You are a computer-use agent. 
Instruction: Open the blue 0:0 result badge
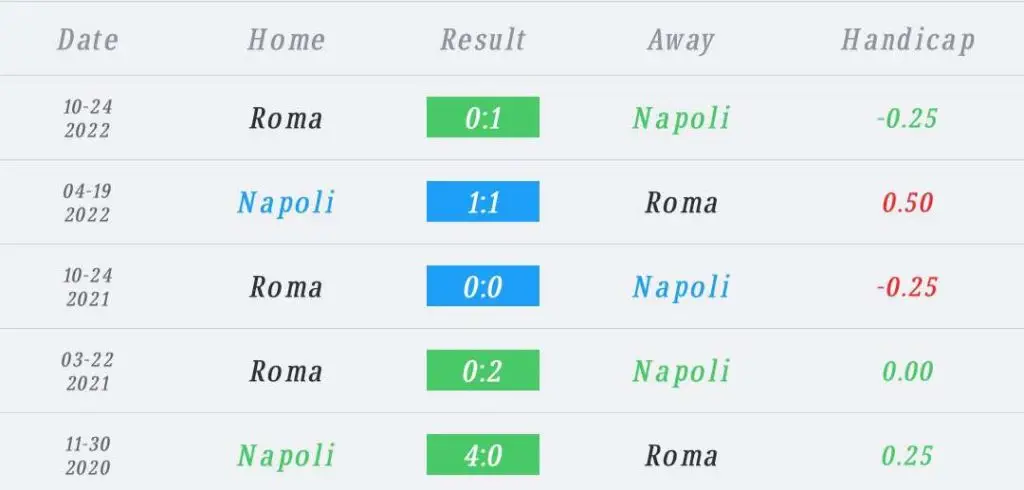(x=483, y=286)
